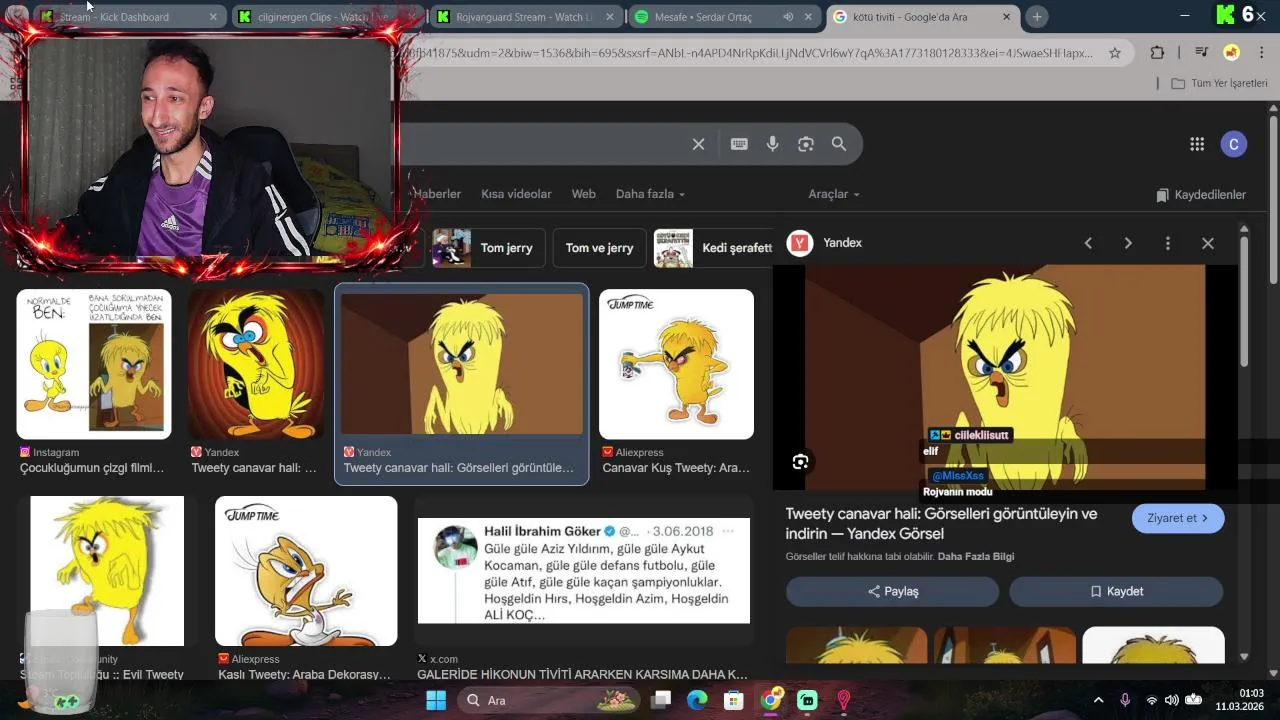The width and height of the screenshot is (1280, 720).
Task: Open Microsoft Store from taskbar
Action: coord(734,700)
